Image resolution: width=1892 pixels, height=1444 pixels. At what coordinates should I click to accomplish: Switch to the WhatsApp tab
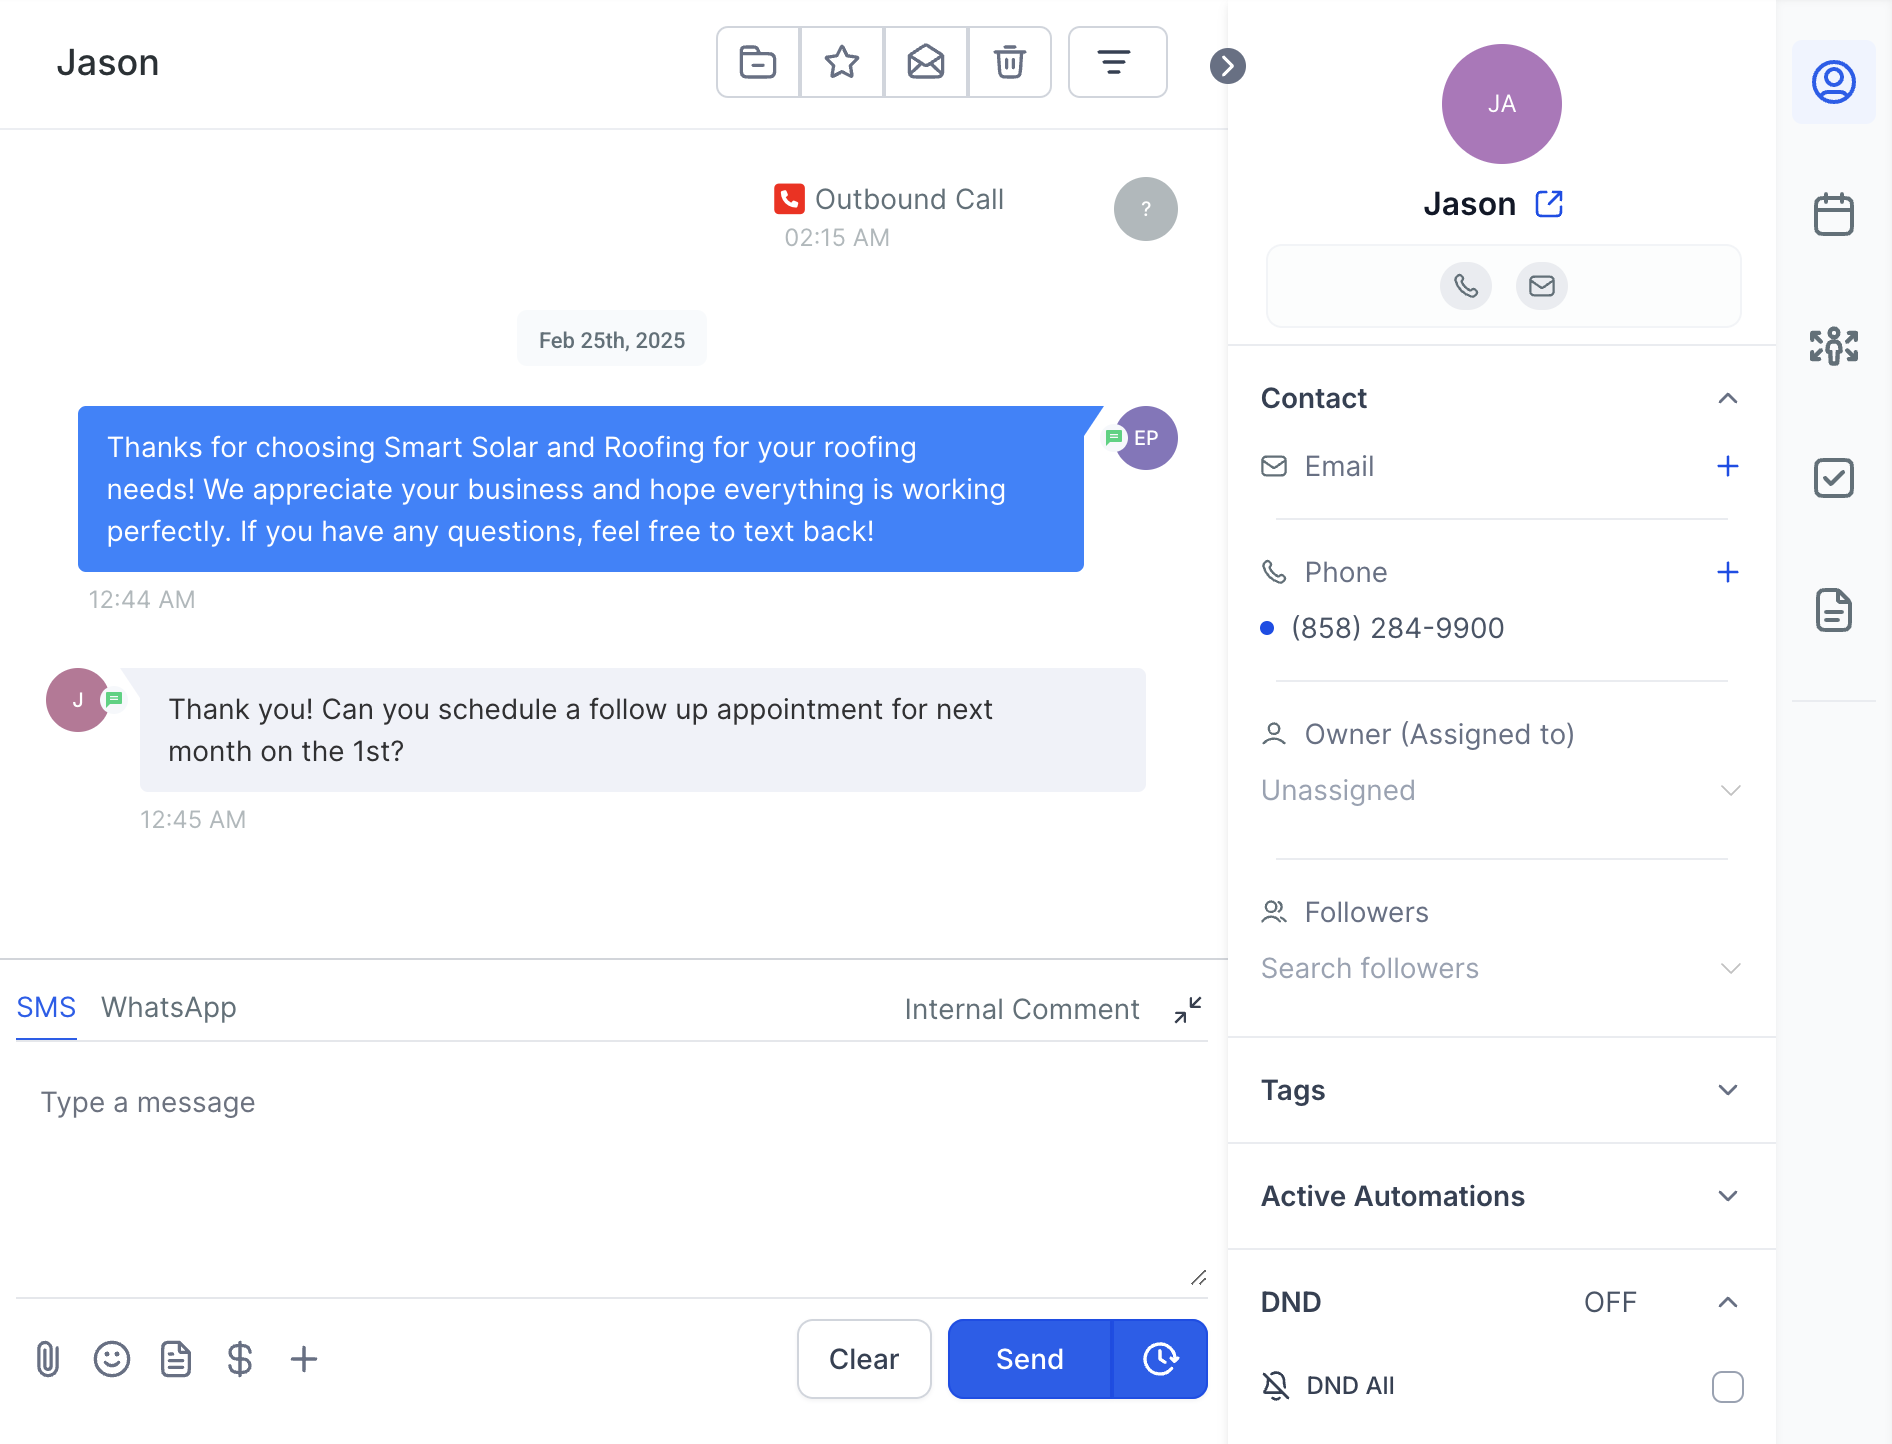pos(169,1007)
